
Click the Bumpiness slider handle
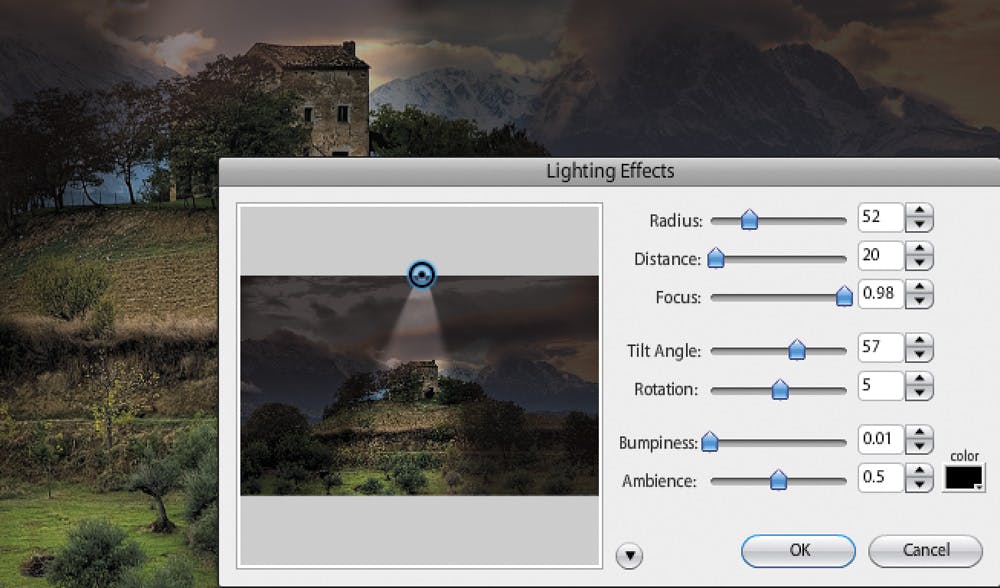(x=710, y=442)
